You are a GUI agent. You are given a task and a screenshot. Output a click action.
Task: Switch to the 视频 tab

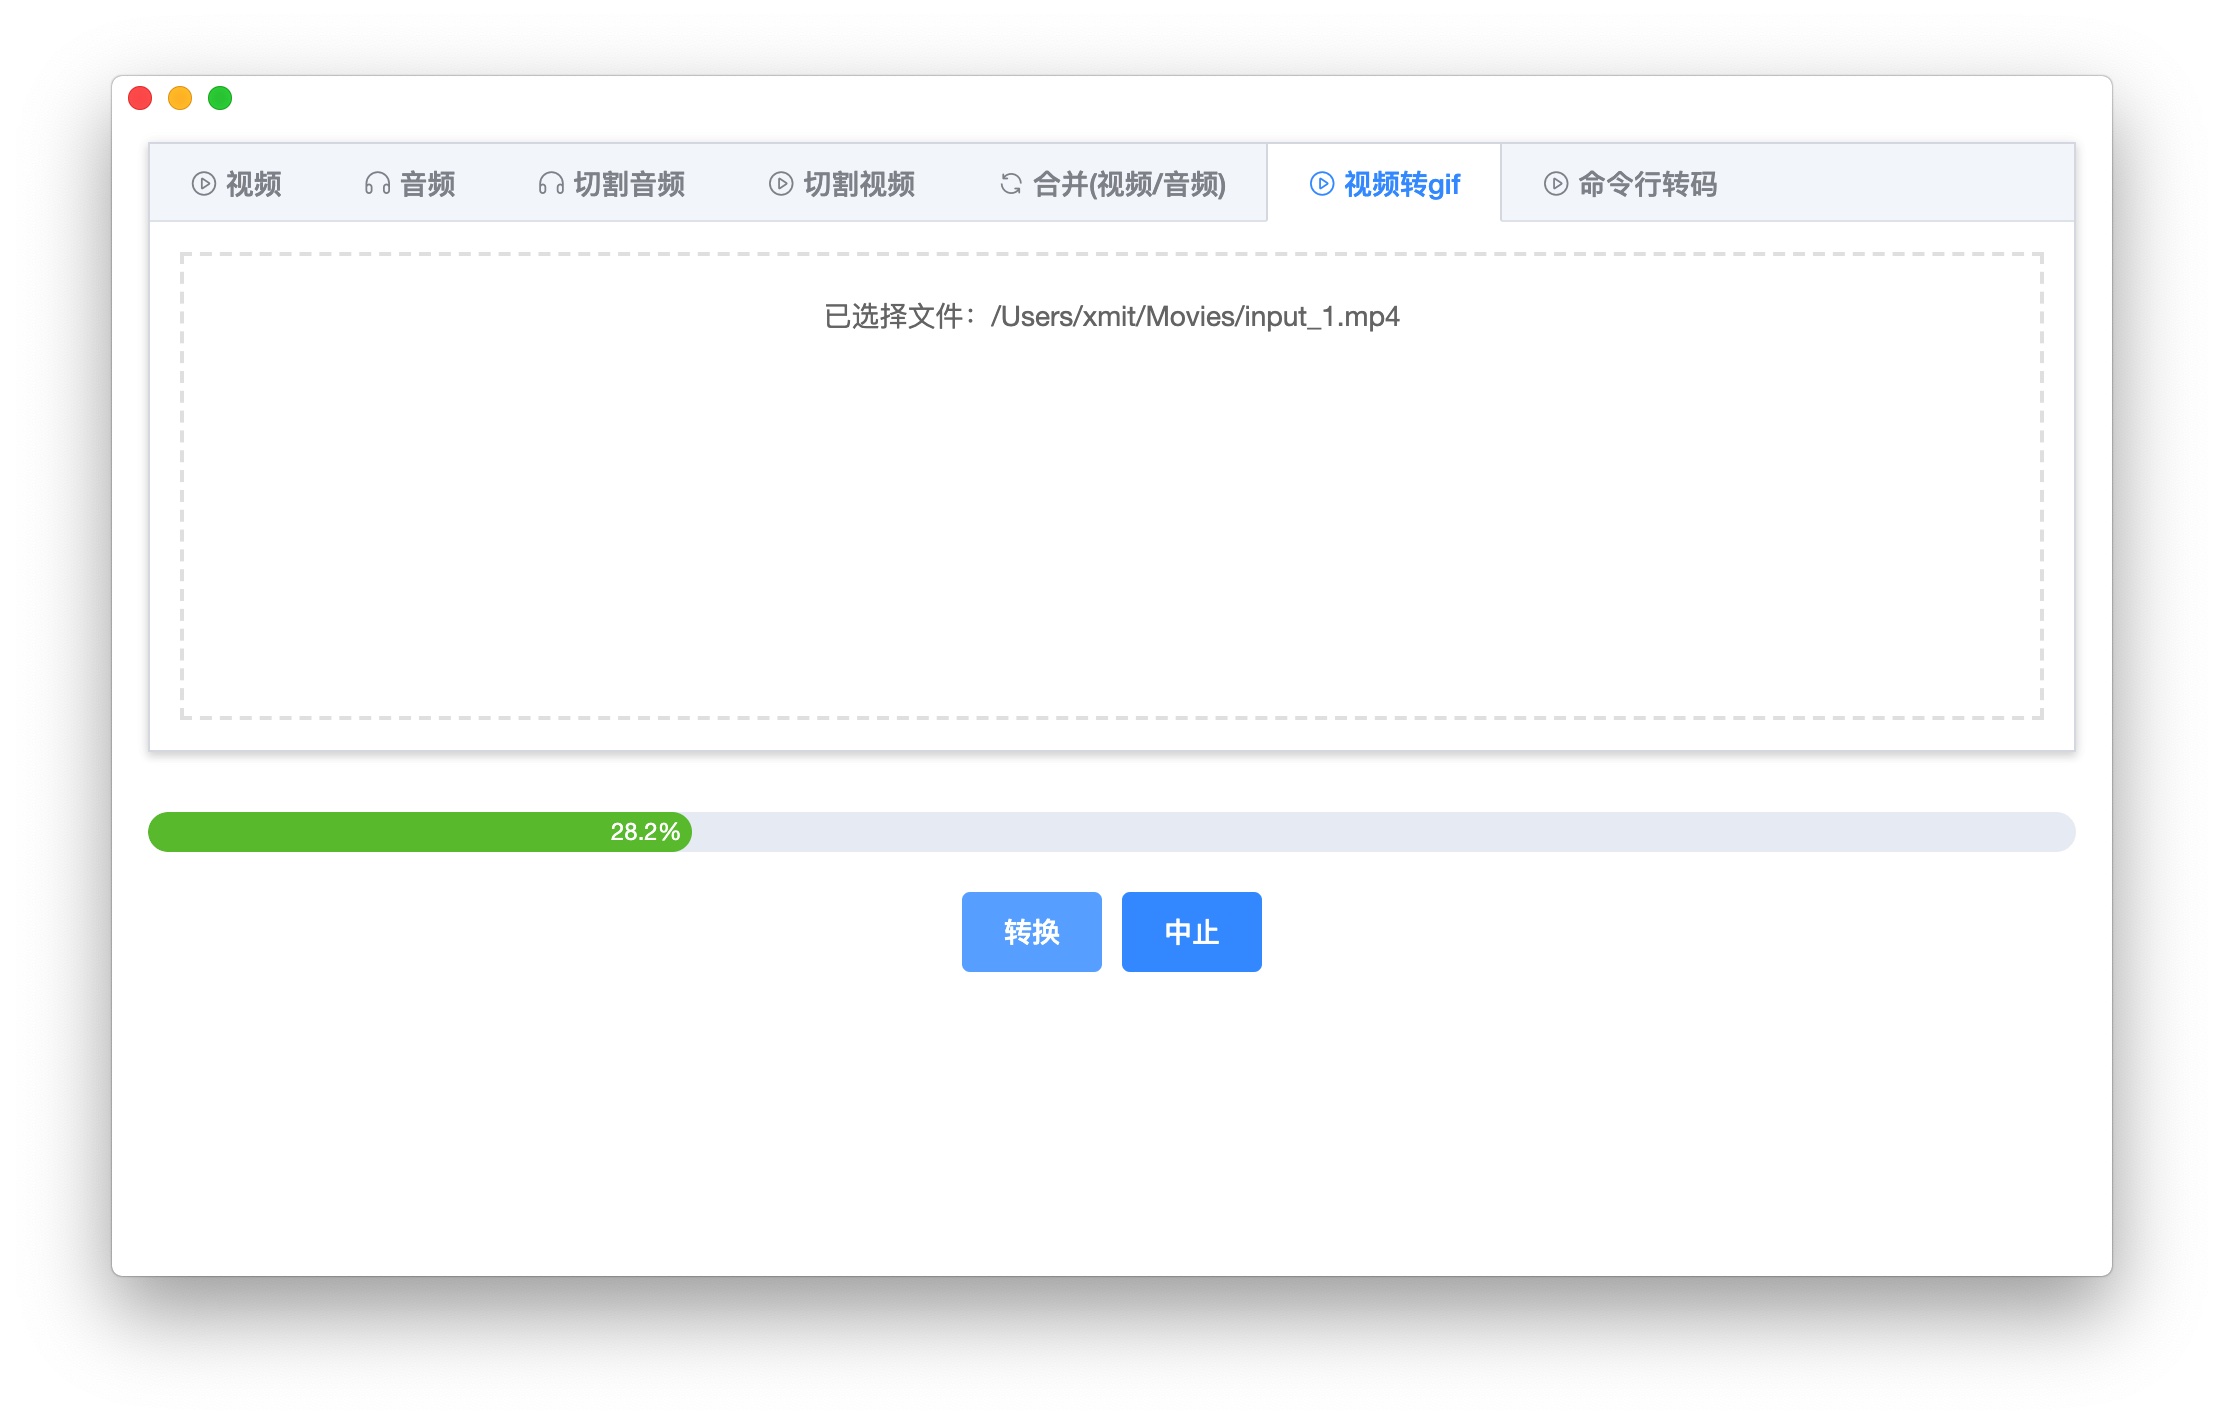253,184
